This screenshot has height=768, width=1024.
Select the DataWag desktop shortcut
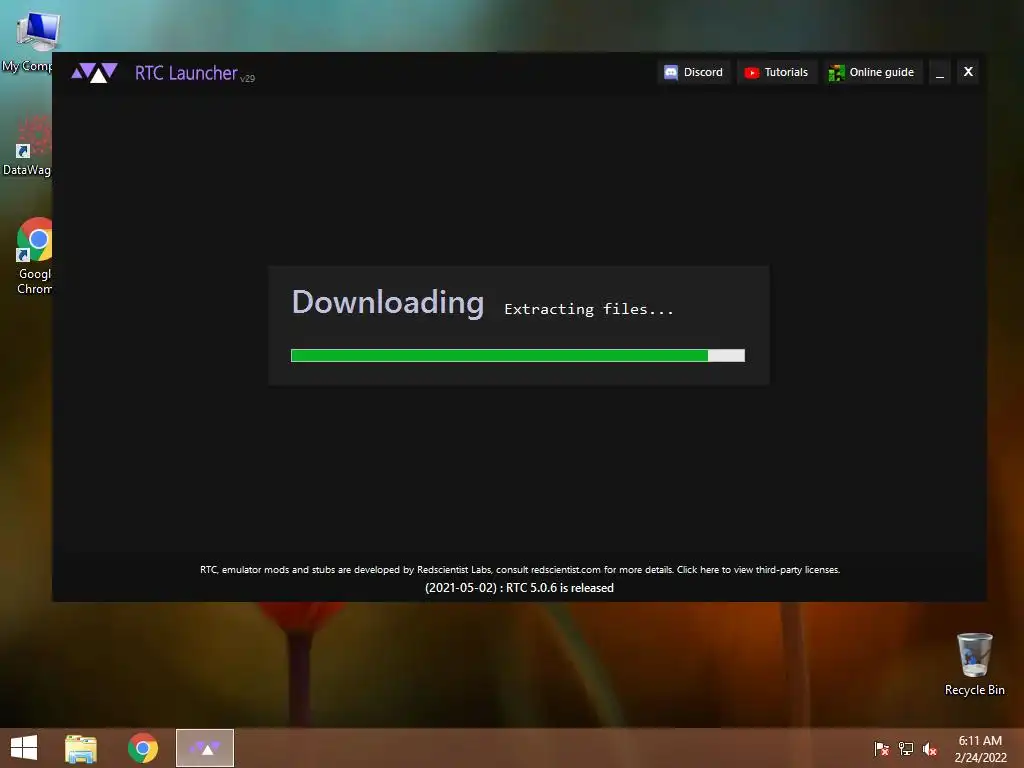(x=27, y=146)
